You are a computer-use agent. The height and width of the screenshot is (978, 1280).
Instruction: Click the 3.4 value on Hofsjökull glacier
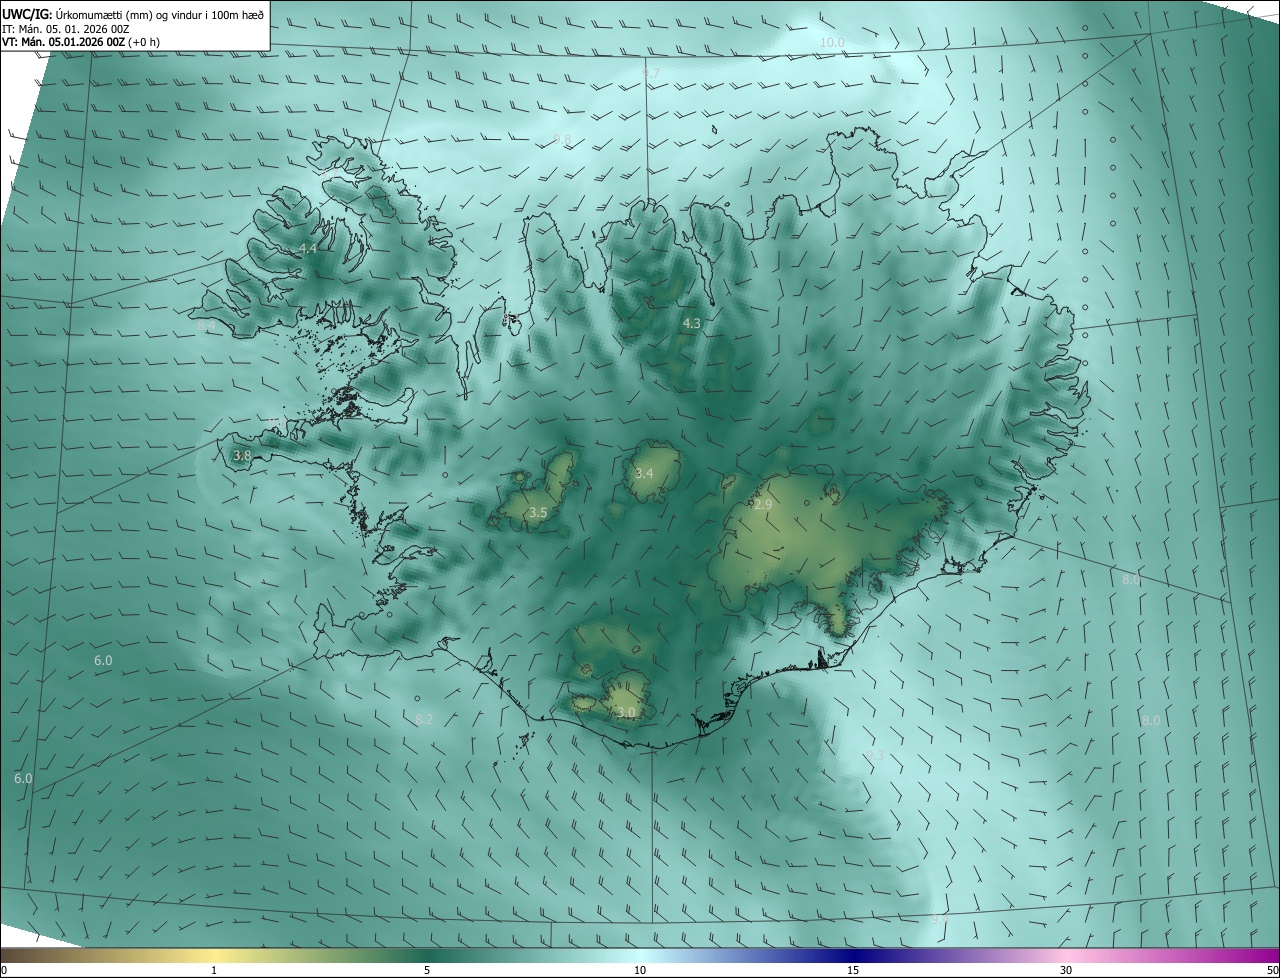[x=644, y=473]
